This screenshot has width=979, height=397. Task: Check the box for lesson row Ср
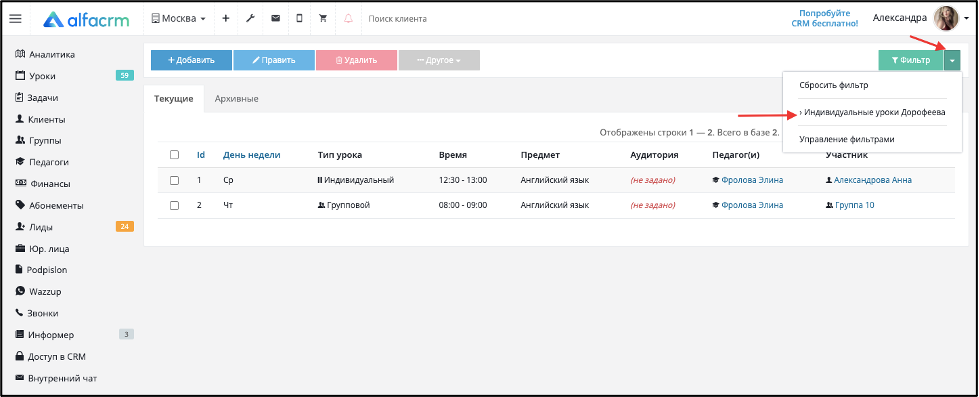(x=175, y=180)
